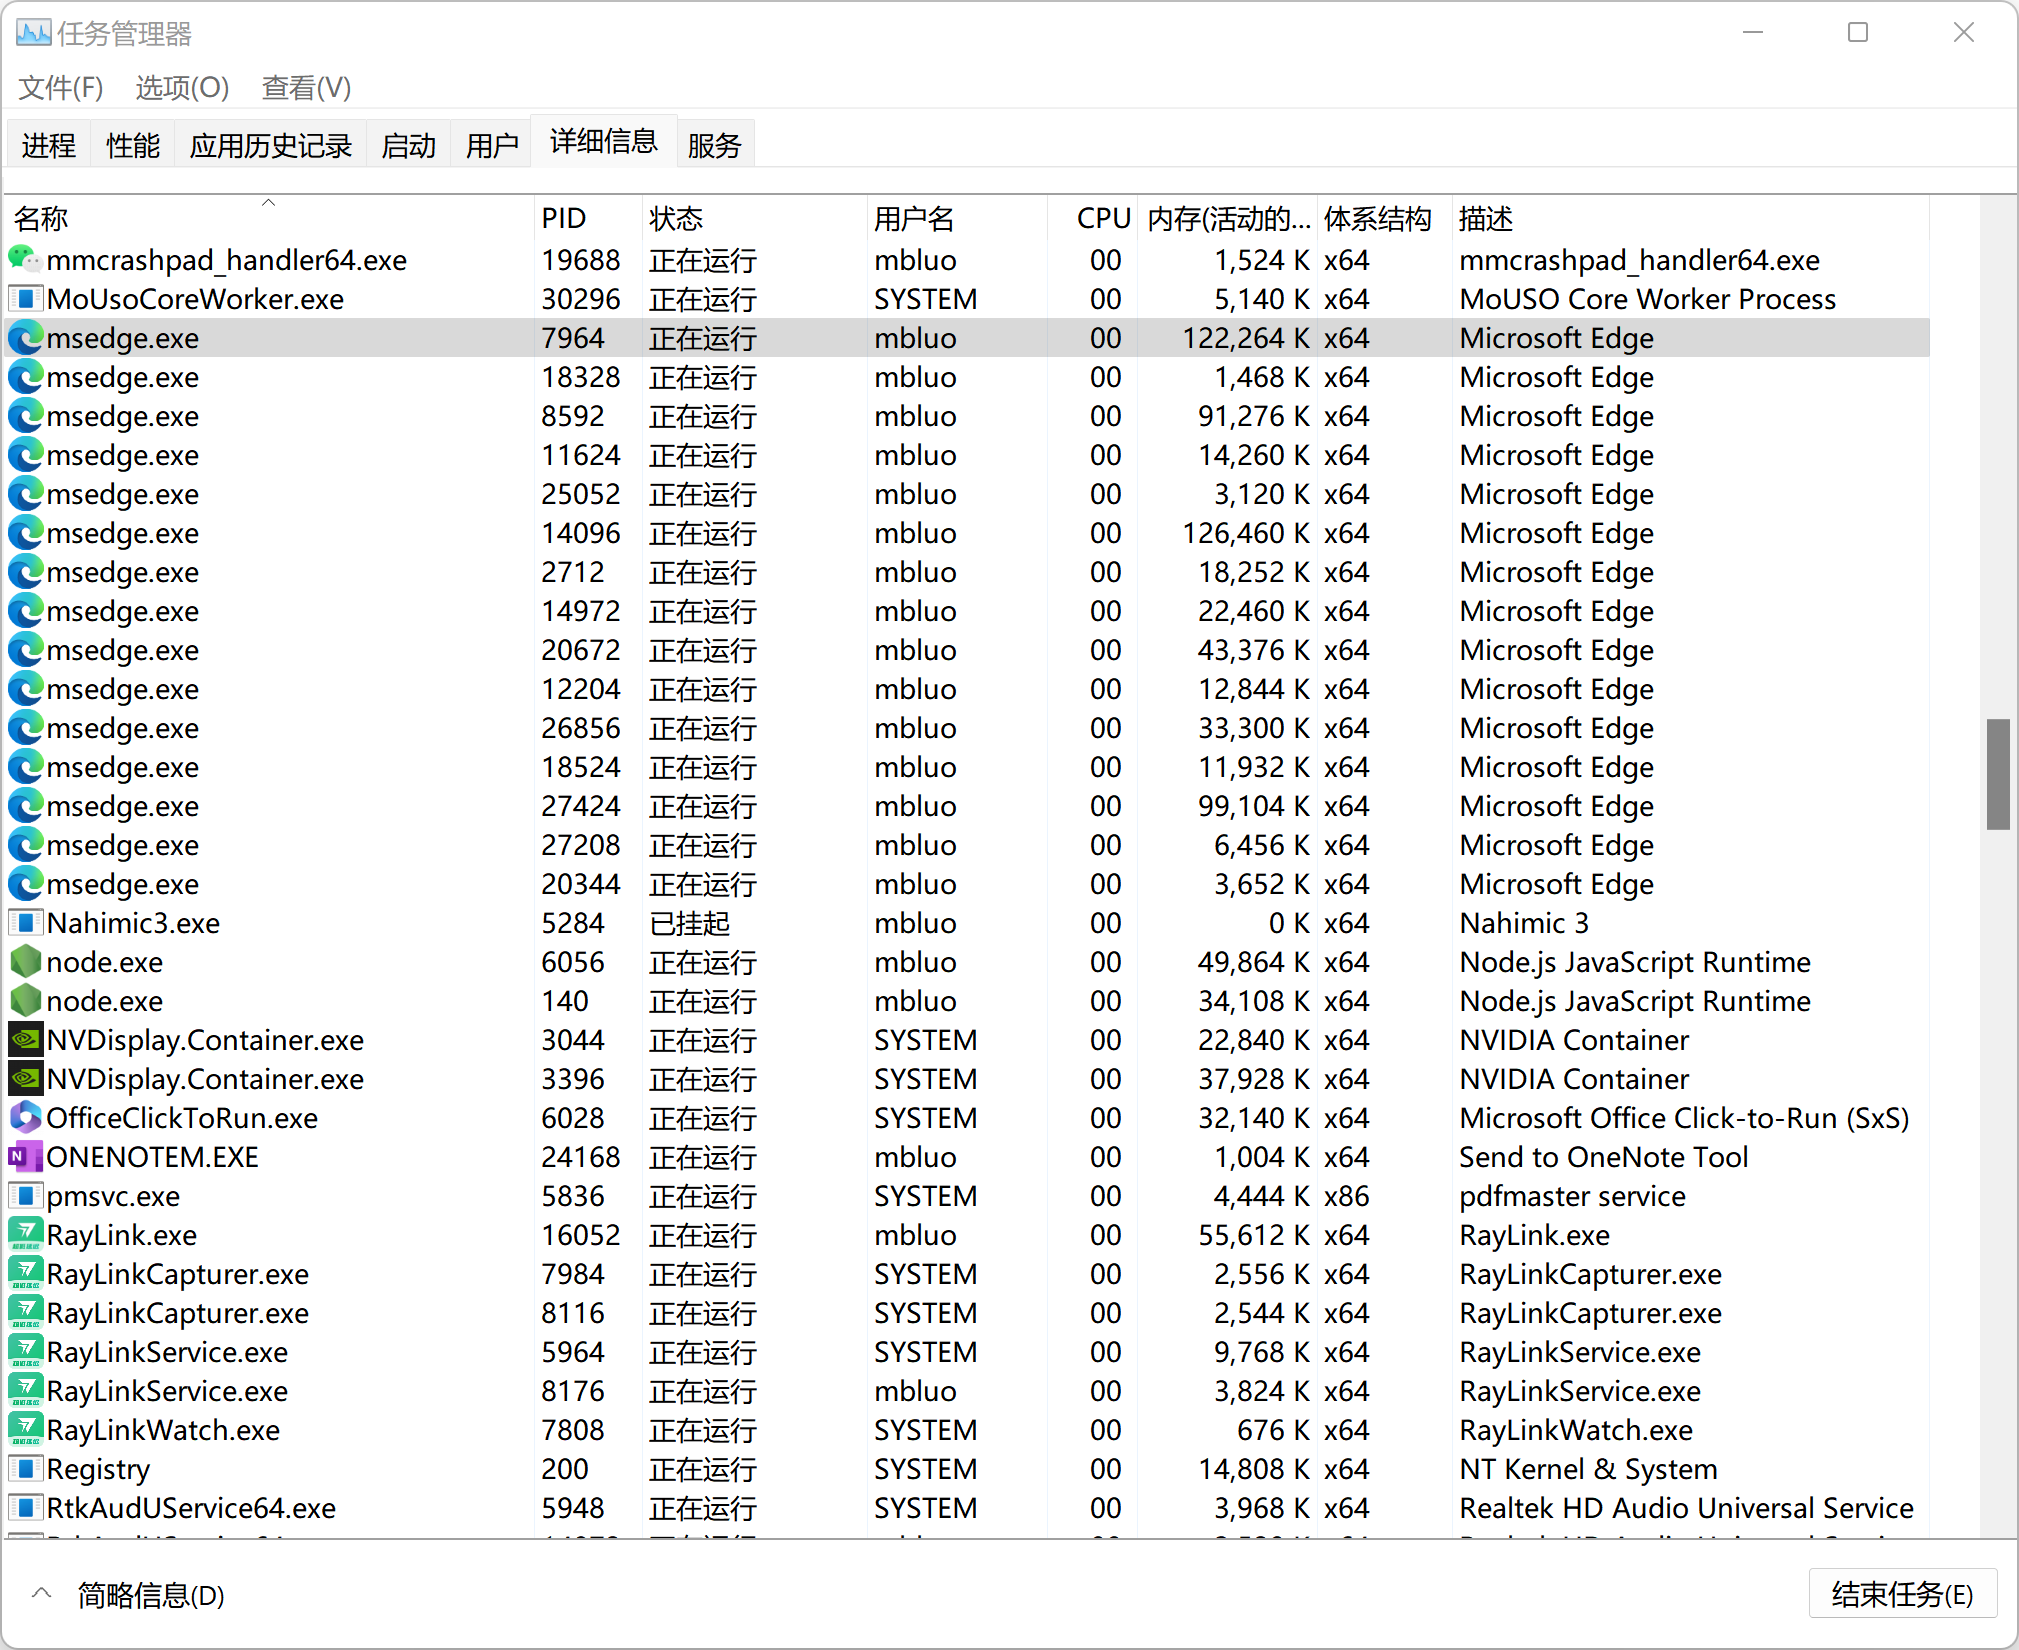Select the 'NT Kernel & System' description
The width and height of the screenshot is (2019, 1650).
pyautogui.click(x=1588, y=1469)
